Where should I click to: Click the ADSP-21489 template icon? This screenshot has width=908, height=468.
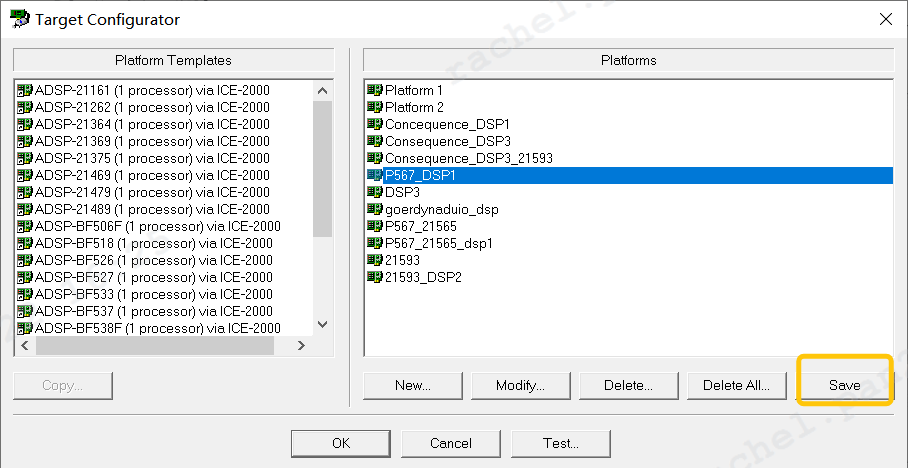[25, 209]
